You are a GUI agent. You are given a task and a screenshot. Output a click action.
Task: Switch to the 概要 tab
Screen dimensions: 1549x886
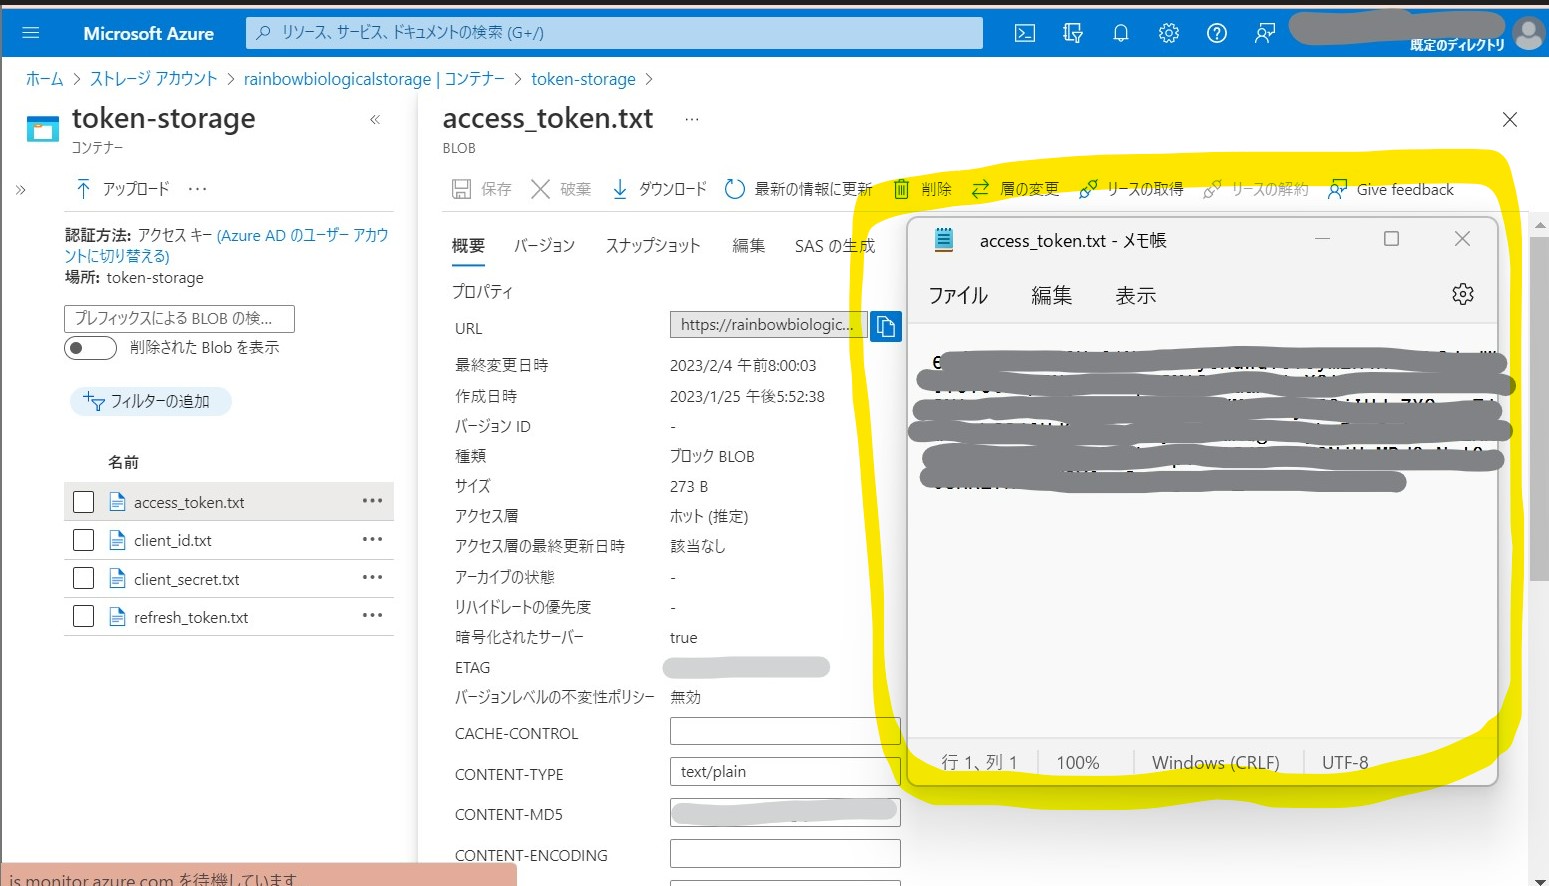point(468,246)
